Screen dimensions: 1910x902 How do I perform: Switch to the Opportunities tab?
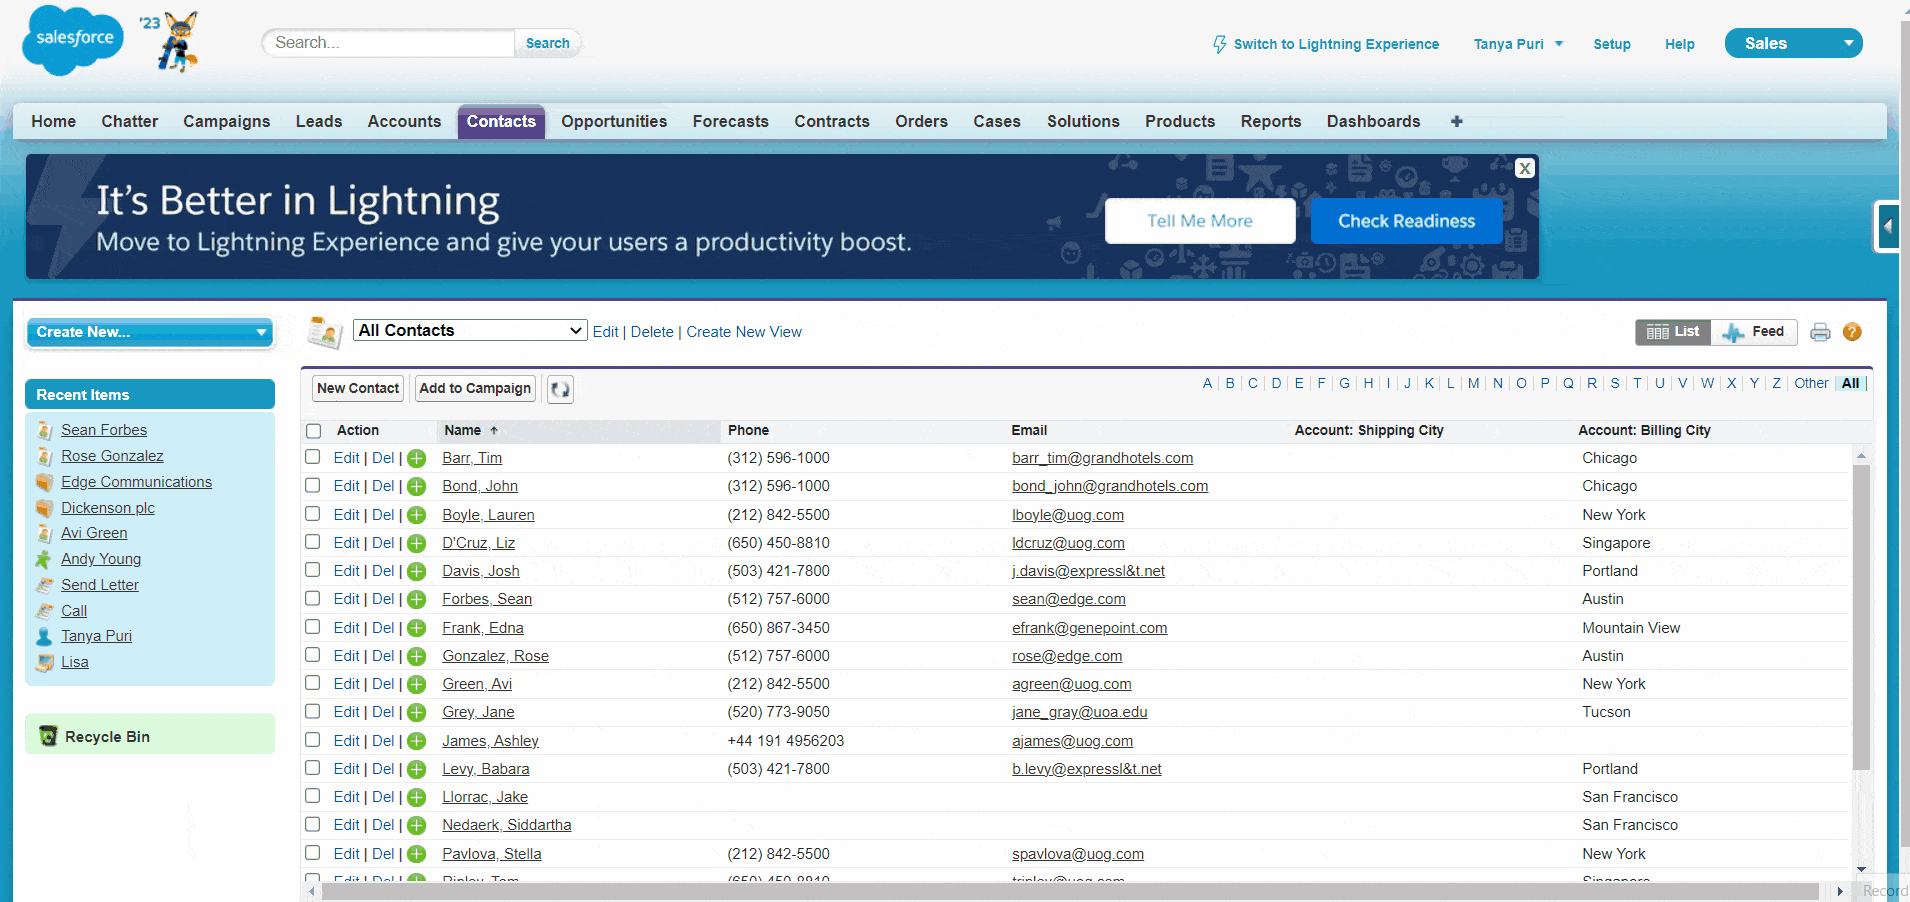[x=613, y=121]
